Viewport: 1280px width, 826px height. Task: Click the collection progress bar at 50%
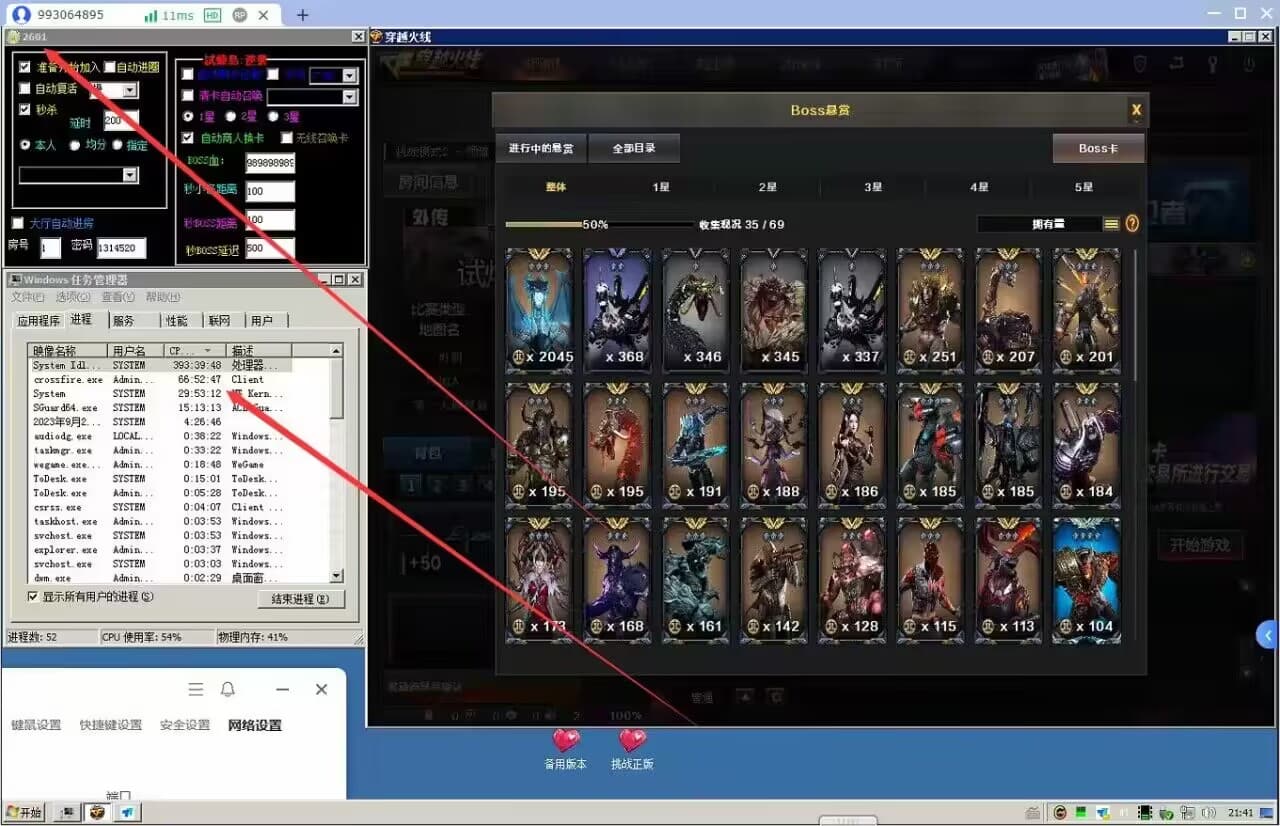click(x=598, y=225)
